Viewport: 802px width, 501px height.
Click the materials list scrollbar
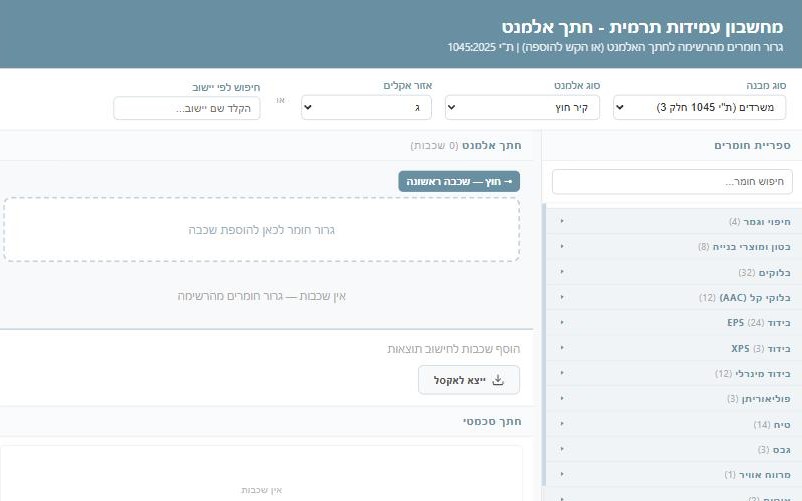(544, 344)
